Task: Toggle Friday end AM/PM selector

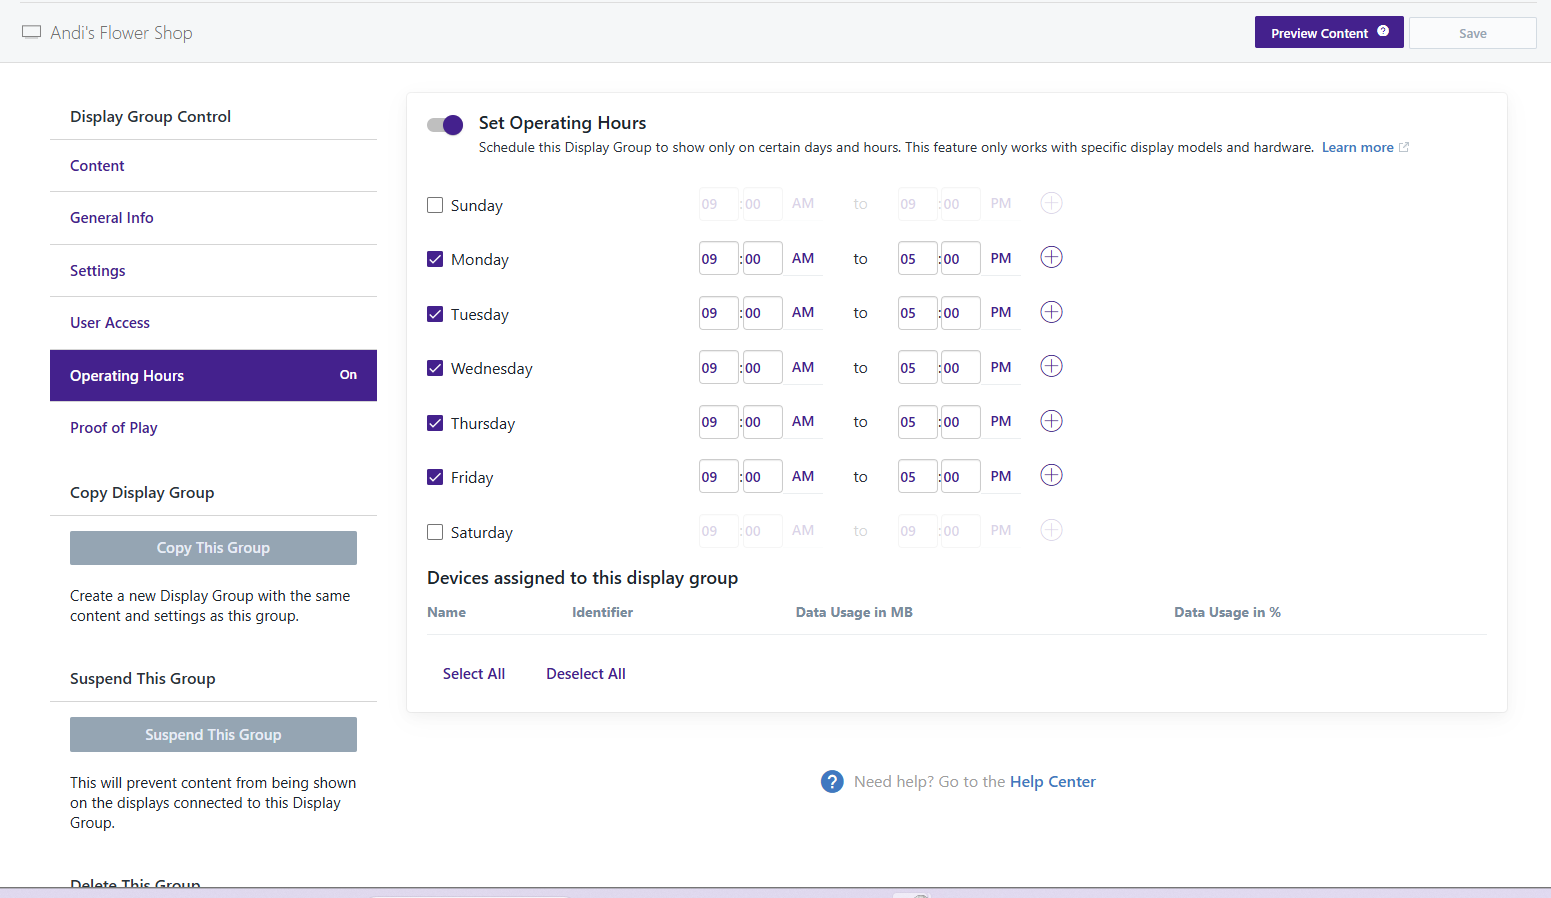Action: tap(1001, 476)
